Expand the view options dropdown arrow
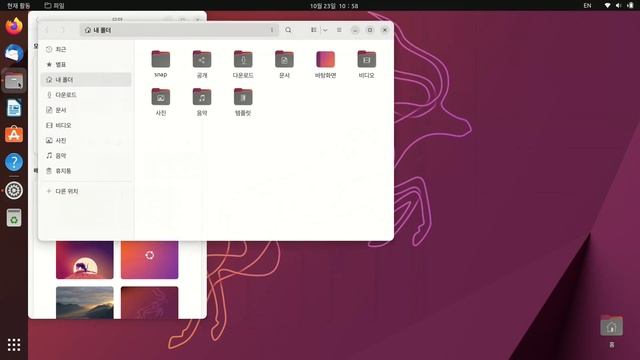The height and width of the screenshot is (360, 640). tap(325, 30)
